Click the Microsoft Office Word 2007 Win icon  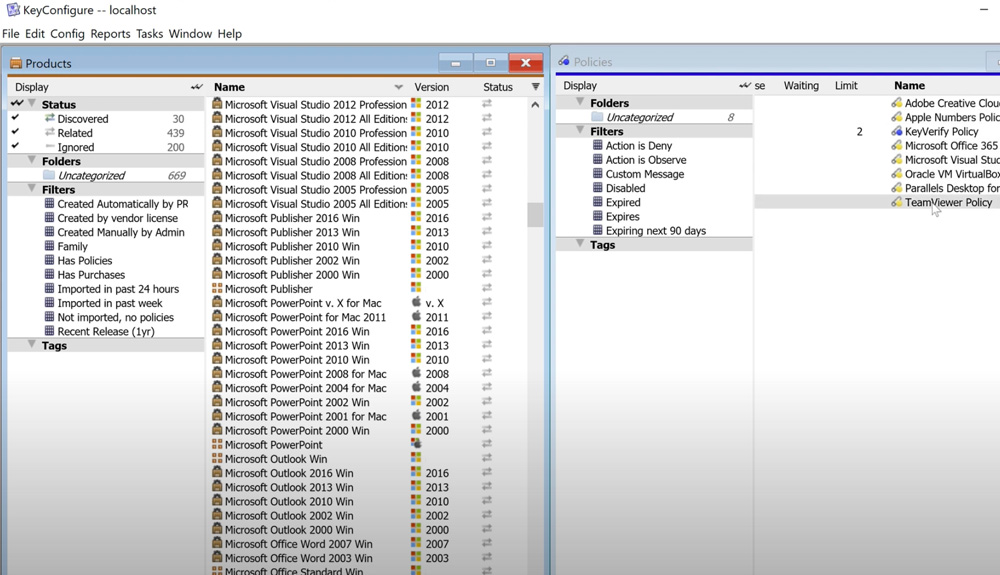[217, 544]
